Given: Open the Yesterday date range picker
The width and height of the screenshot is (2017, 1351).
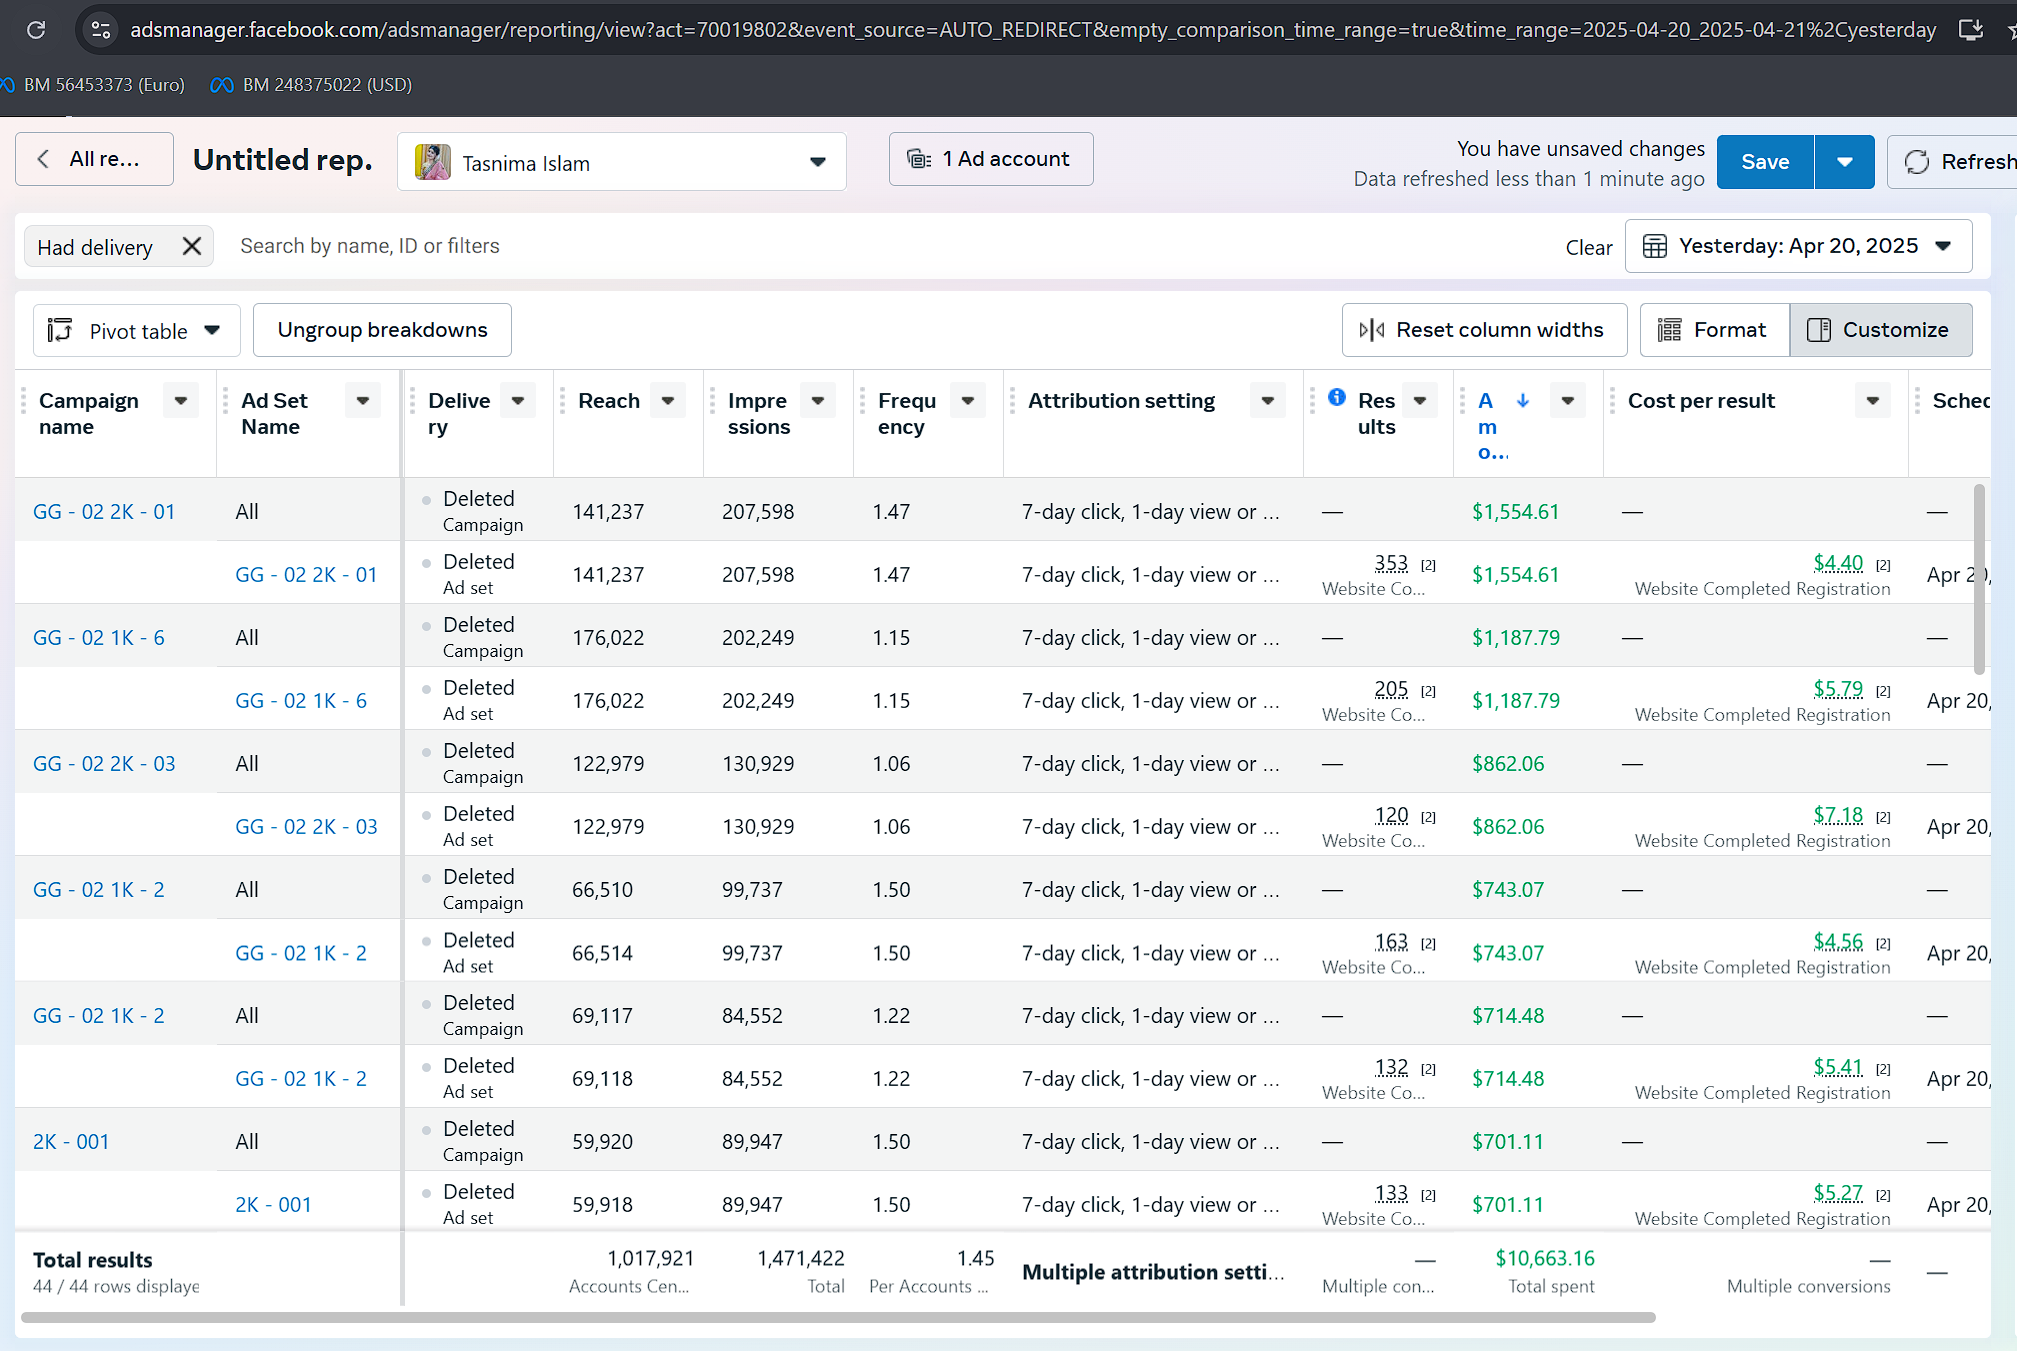Looking at the screenshot, I should (x=1797, y=246).
